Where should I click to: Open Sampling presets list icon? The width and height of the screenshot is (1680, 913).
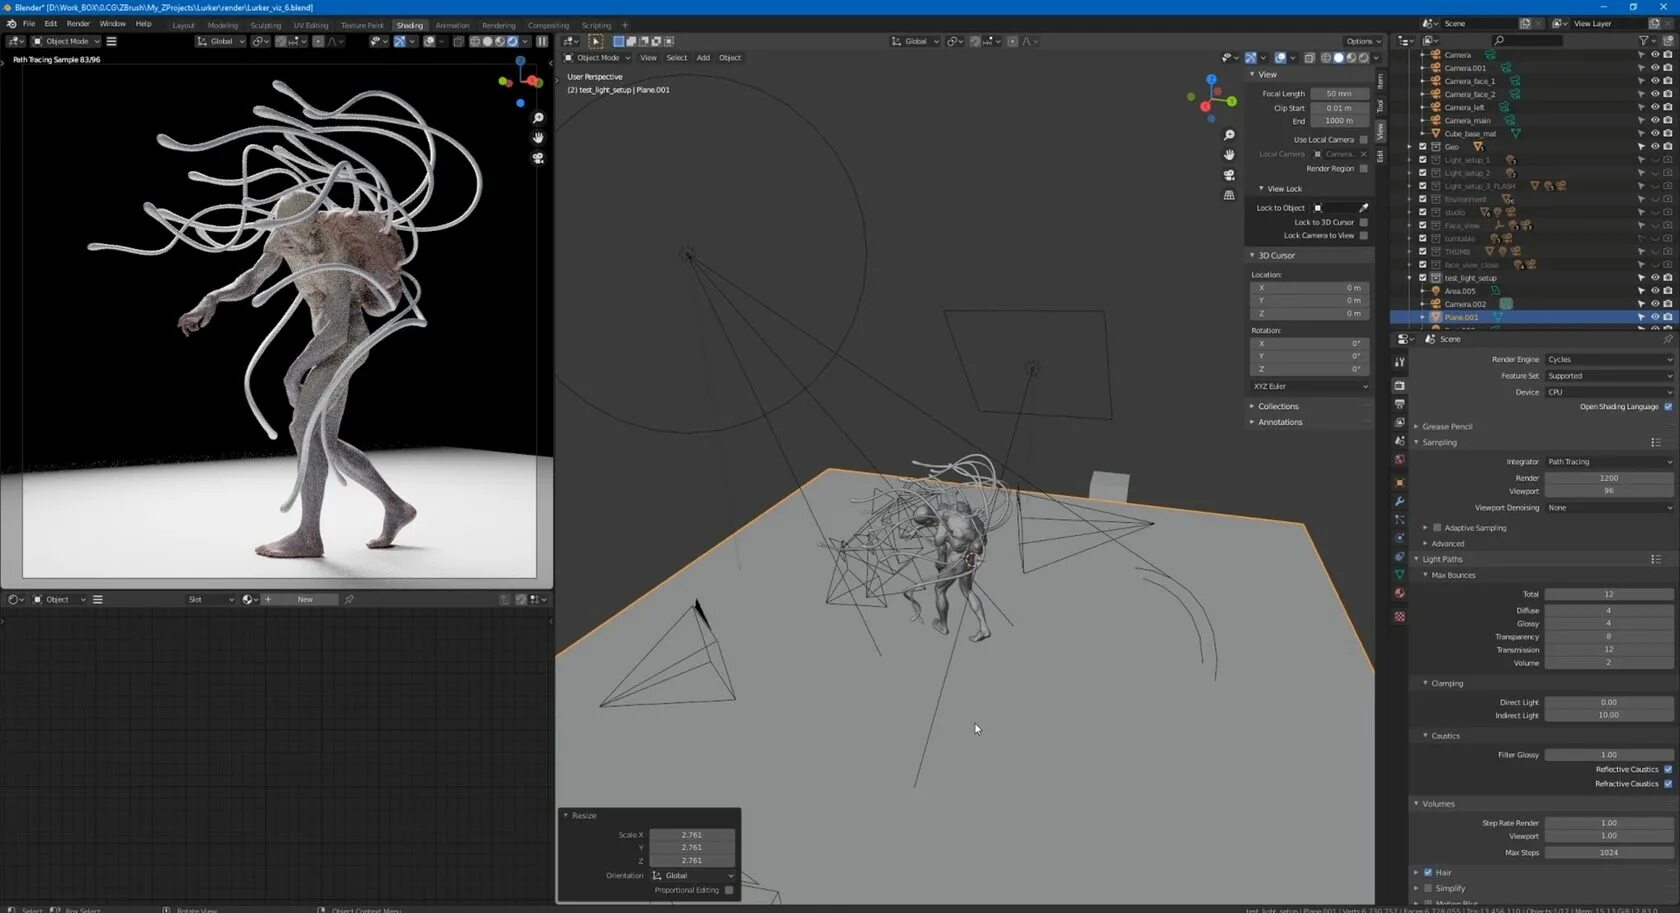pyautogui.click(x=1656, y=442)
